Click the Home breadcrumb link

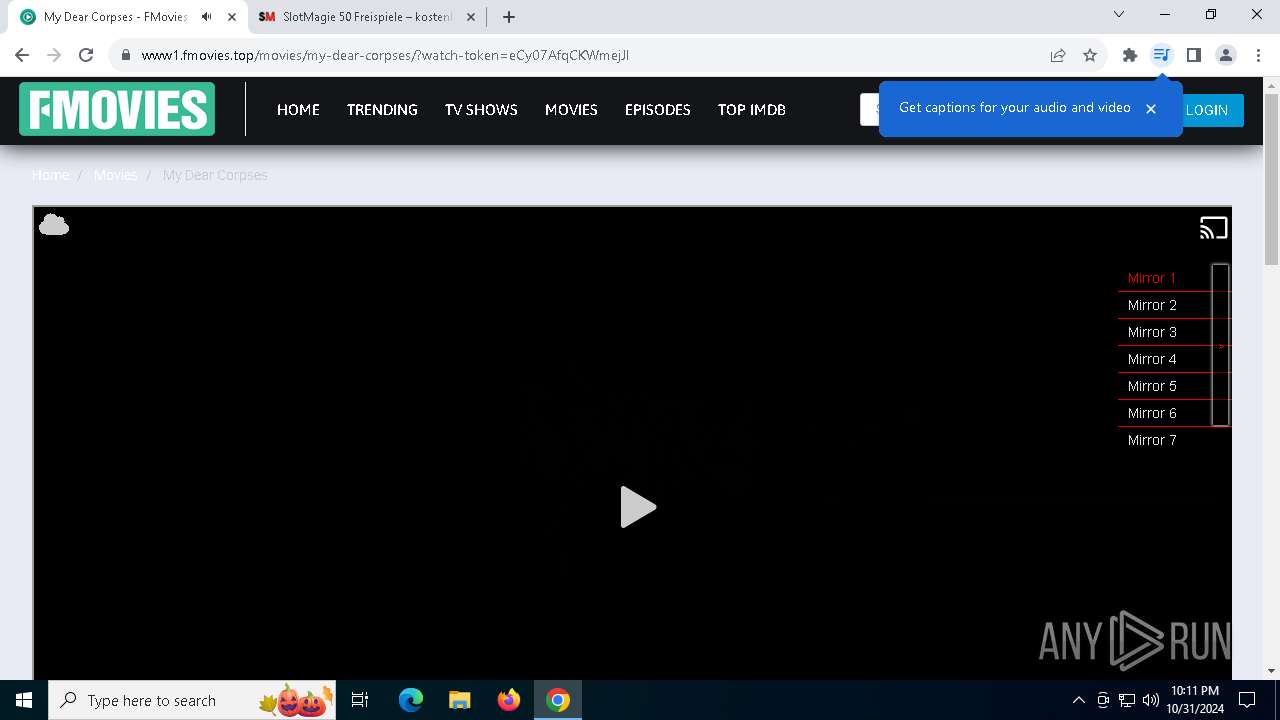51,175
